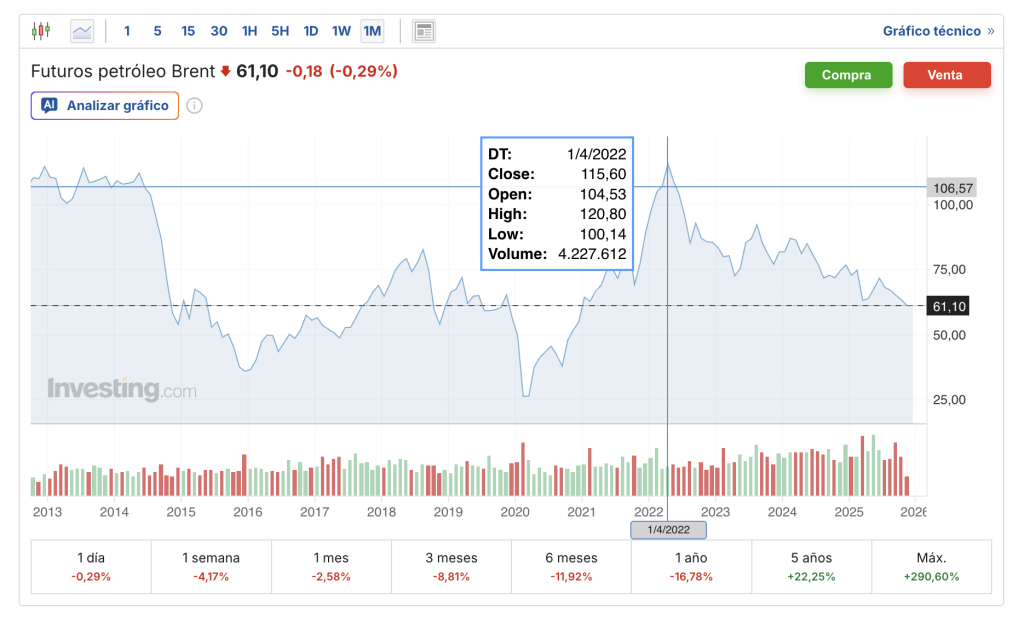The image size is (1024, 621).
Task: Click the 1/4/2022 date marker on axis
Action: point(668,530)
